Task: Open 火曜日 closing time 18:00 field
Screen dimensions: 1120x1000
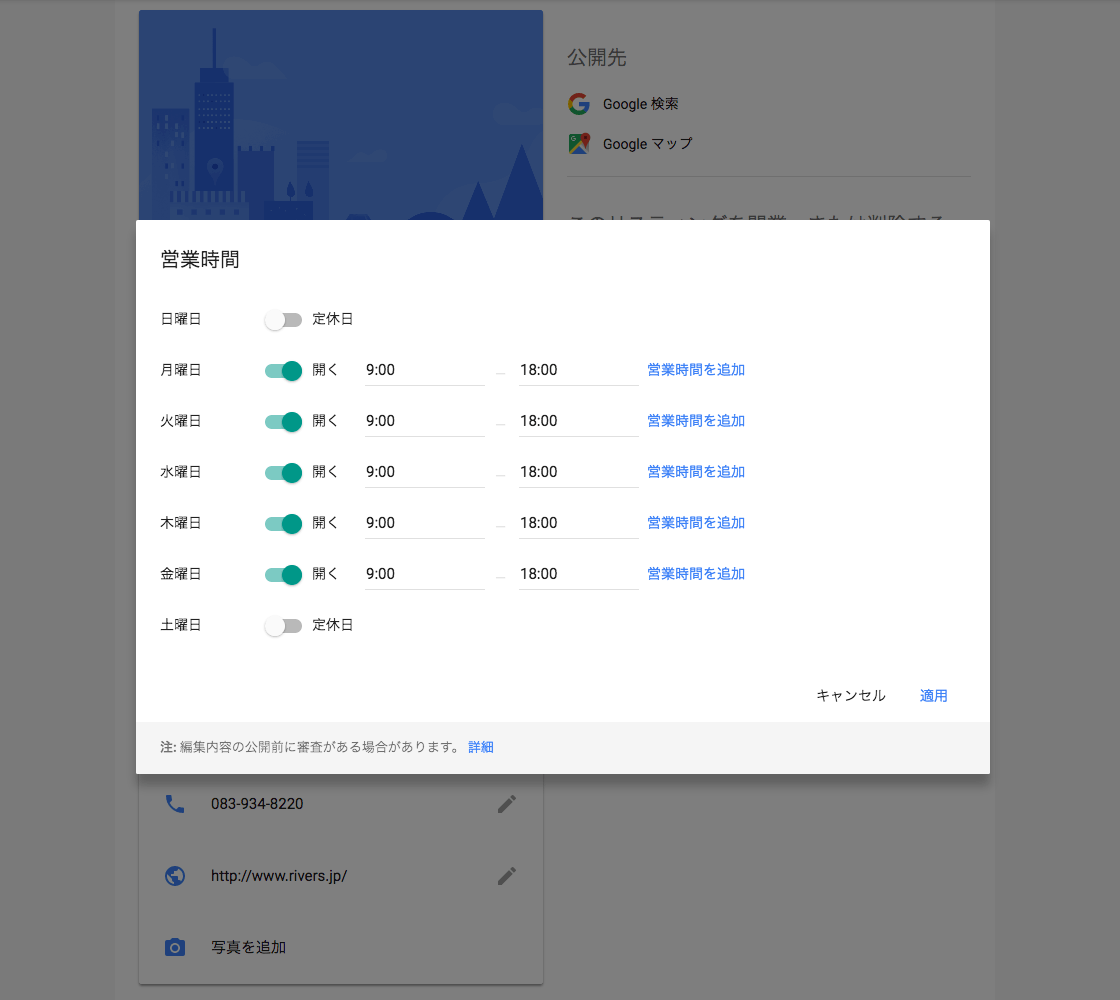Action: point(579,421)
